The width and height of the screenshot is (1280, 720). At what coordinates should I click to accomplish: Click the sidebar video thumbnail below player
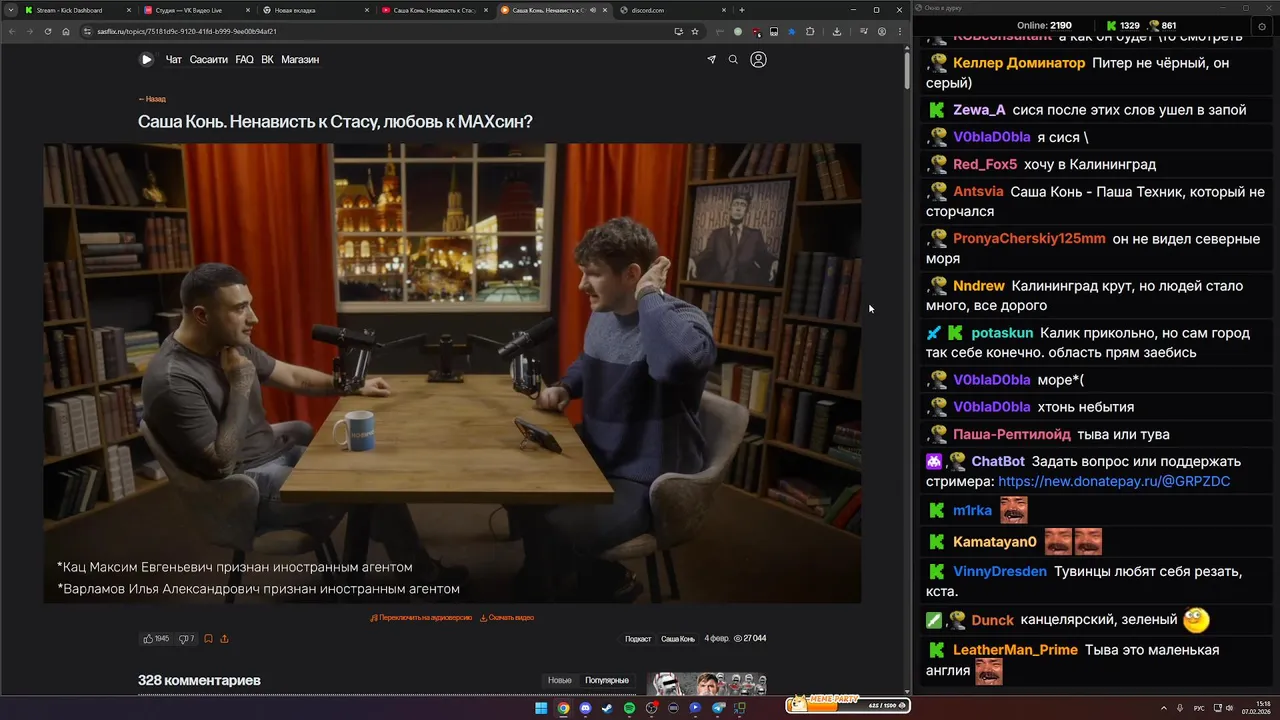(x=706, y=684)
